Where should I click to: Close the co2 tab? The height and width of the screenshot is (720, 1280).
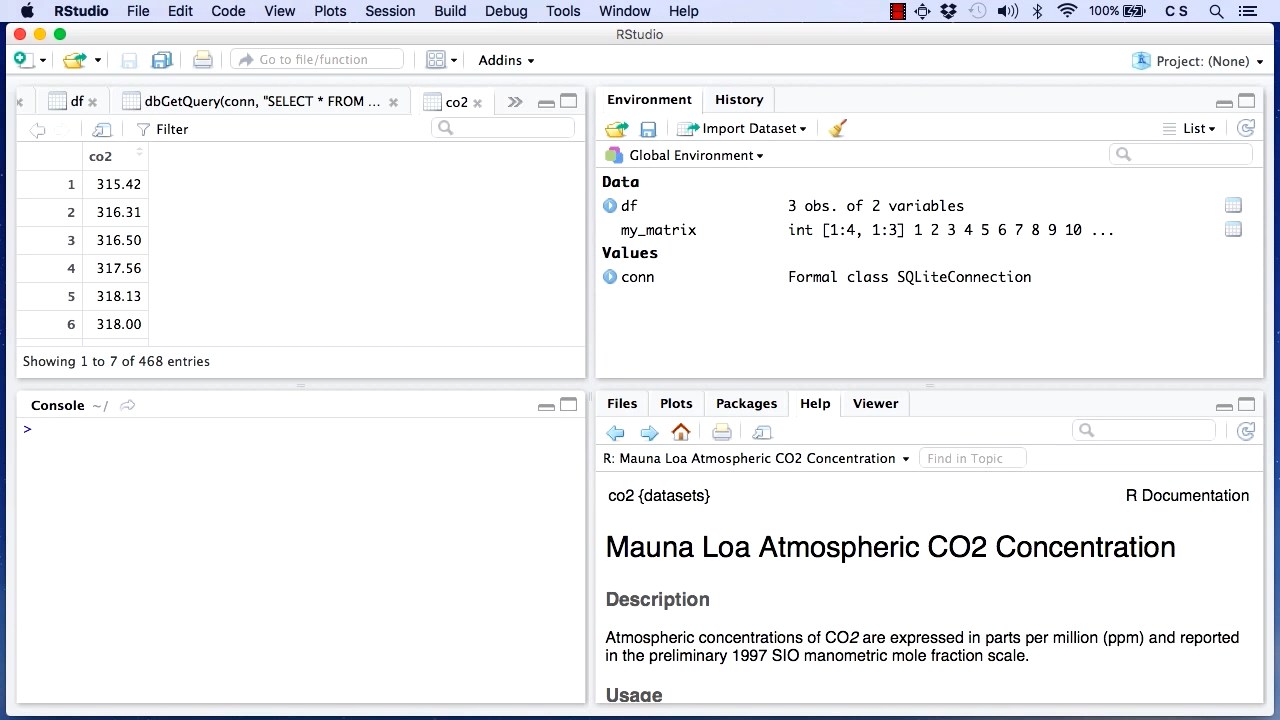click(477, 103)
